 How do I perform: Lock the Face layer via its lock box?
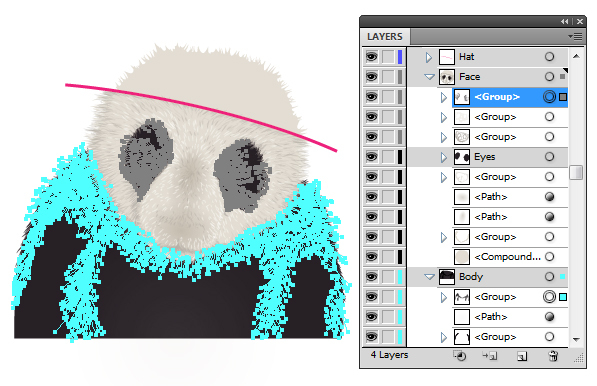[388, 77]
